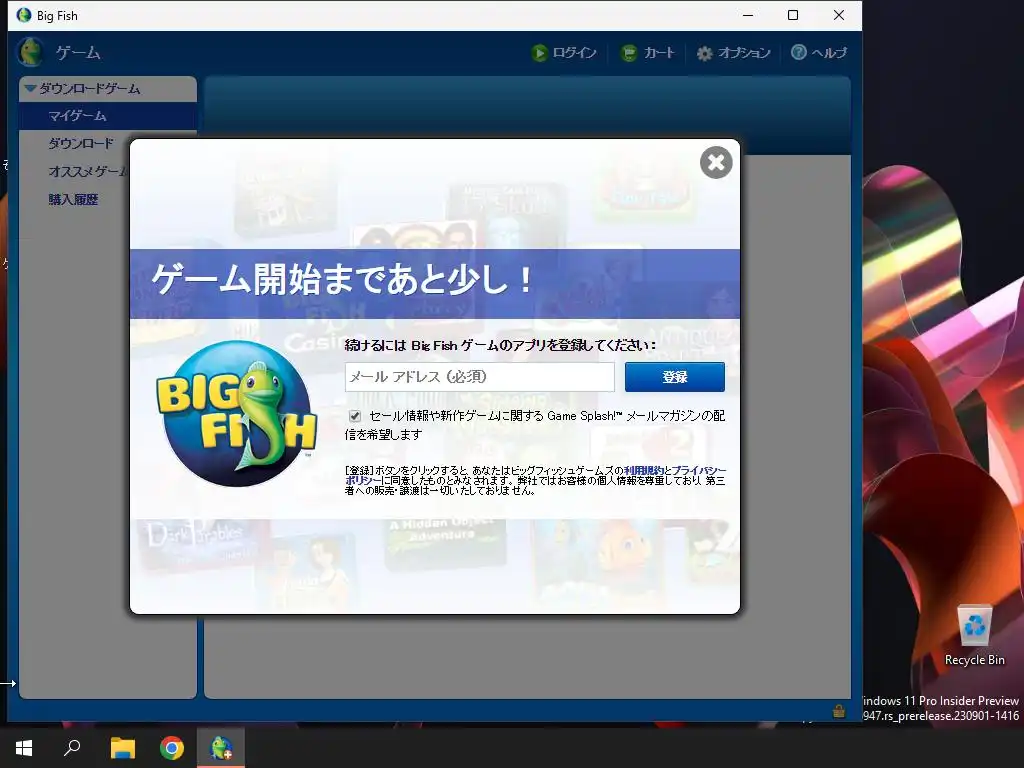Click the Big Fish logo in dialog
This screenshot has width=1024, height=768.
click(236, 413)
